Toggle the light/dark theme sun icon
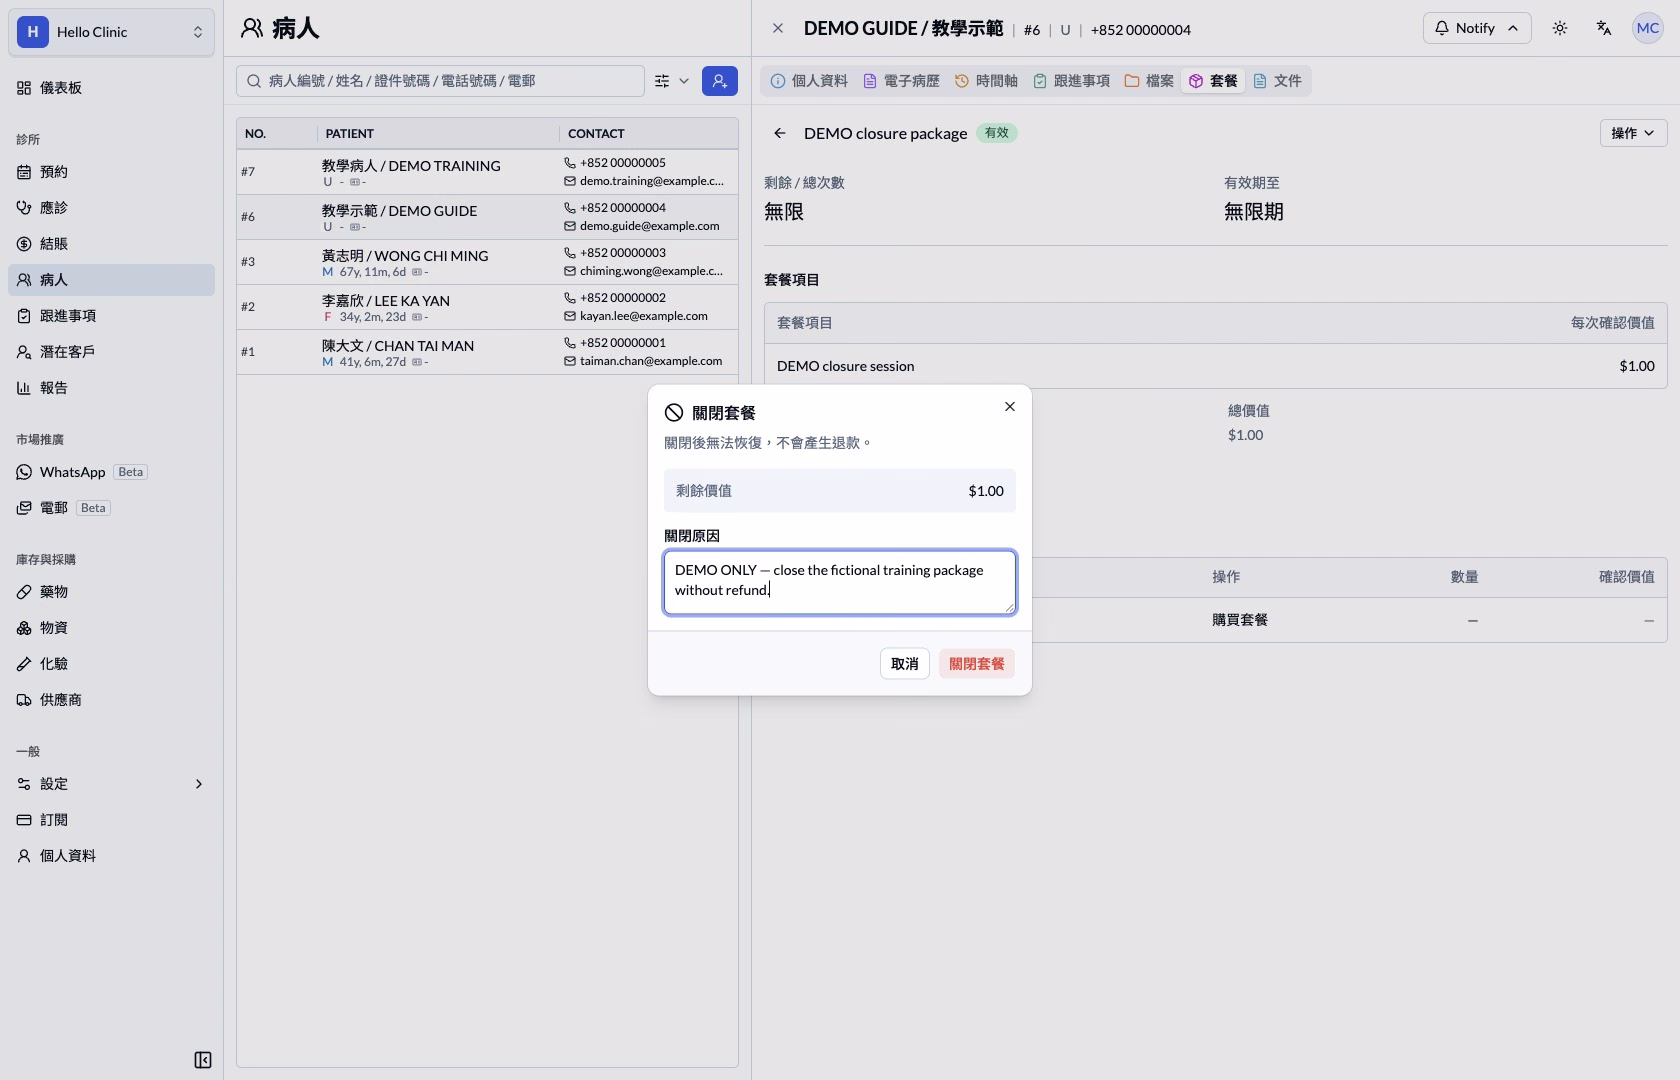The image size is (1680, 1080). pos(1560,28)
